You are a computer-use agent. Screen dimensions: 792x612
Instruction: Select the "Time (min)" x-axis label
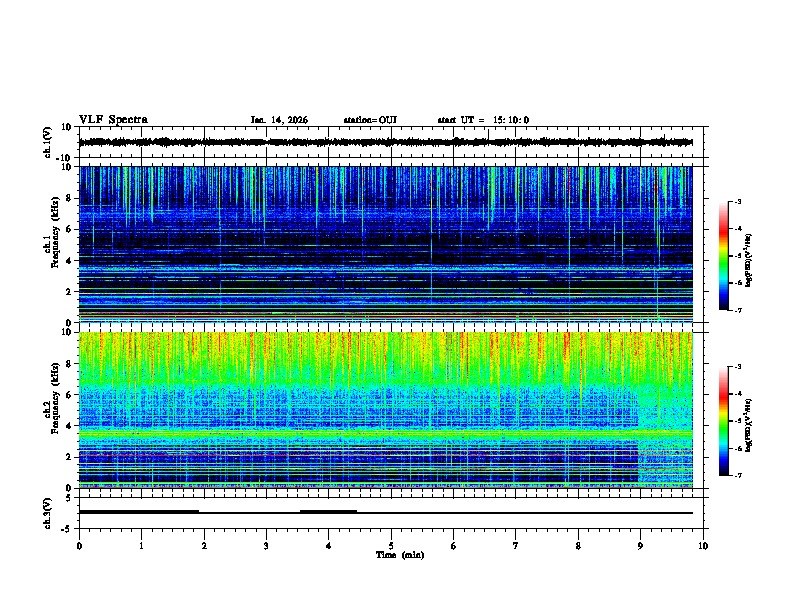pyautogui.click(x=400, y=555)
